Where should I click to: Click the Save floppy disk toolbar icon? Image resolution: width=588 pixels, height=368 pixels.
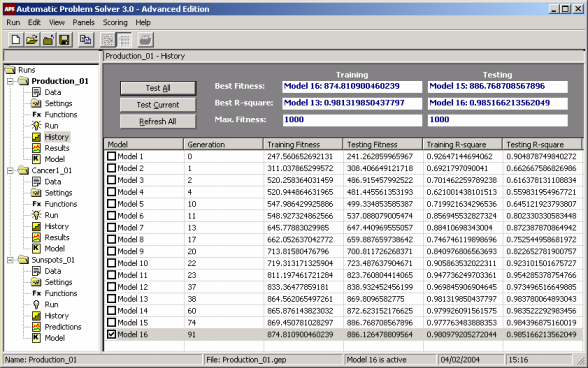click(x=64, y=39)
